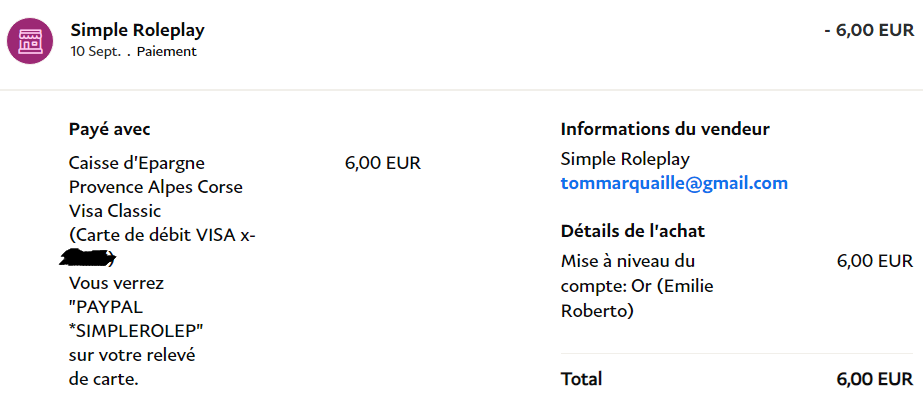Select the bold 6,00 EUR total amount

tap(875, 379)
